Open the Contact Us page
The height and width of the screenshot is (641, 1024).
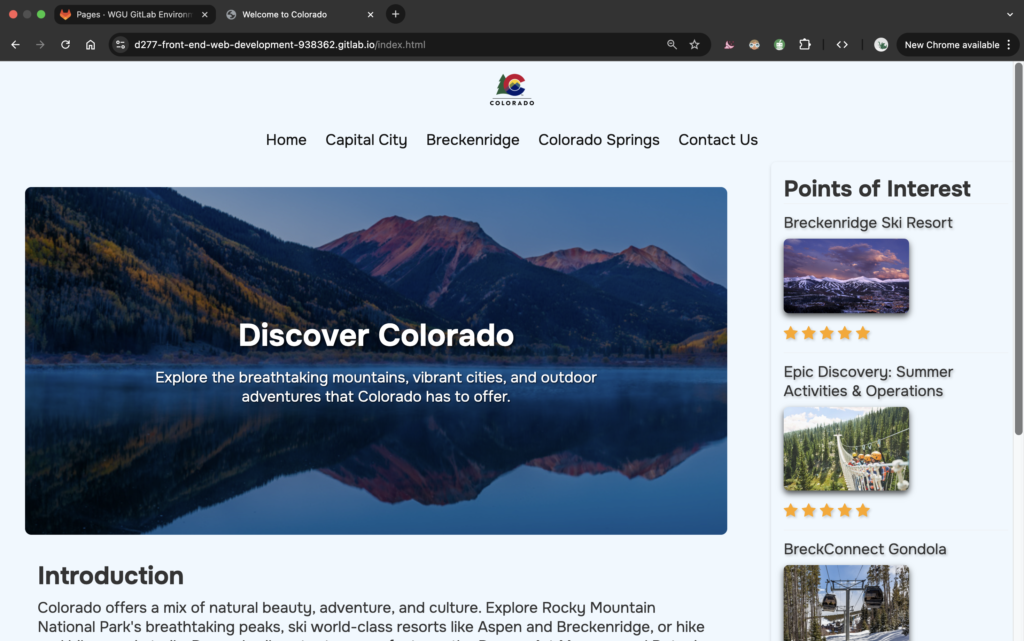[717, 140]
